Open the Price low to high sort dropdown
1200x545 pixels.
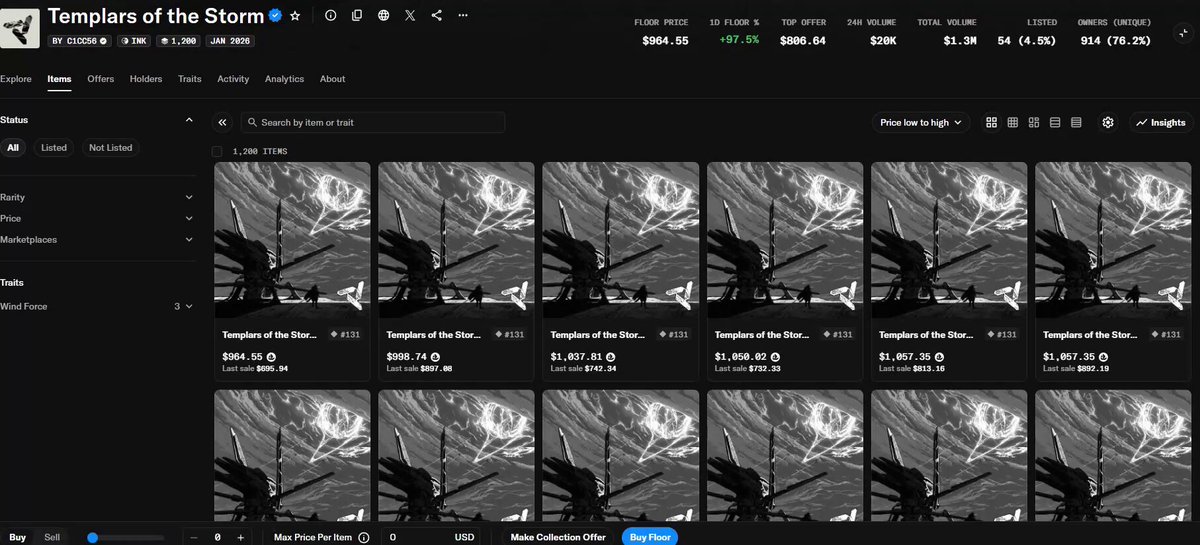pos(921,122)
